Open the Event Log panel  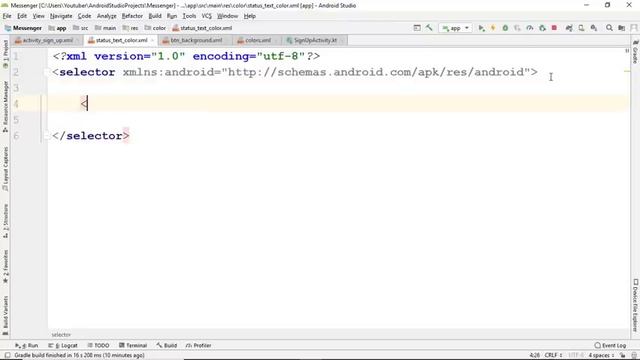[x=610, y=345]
